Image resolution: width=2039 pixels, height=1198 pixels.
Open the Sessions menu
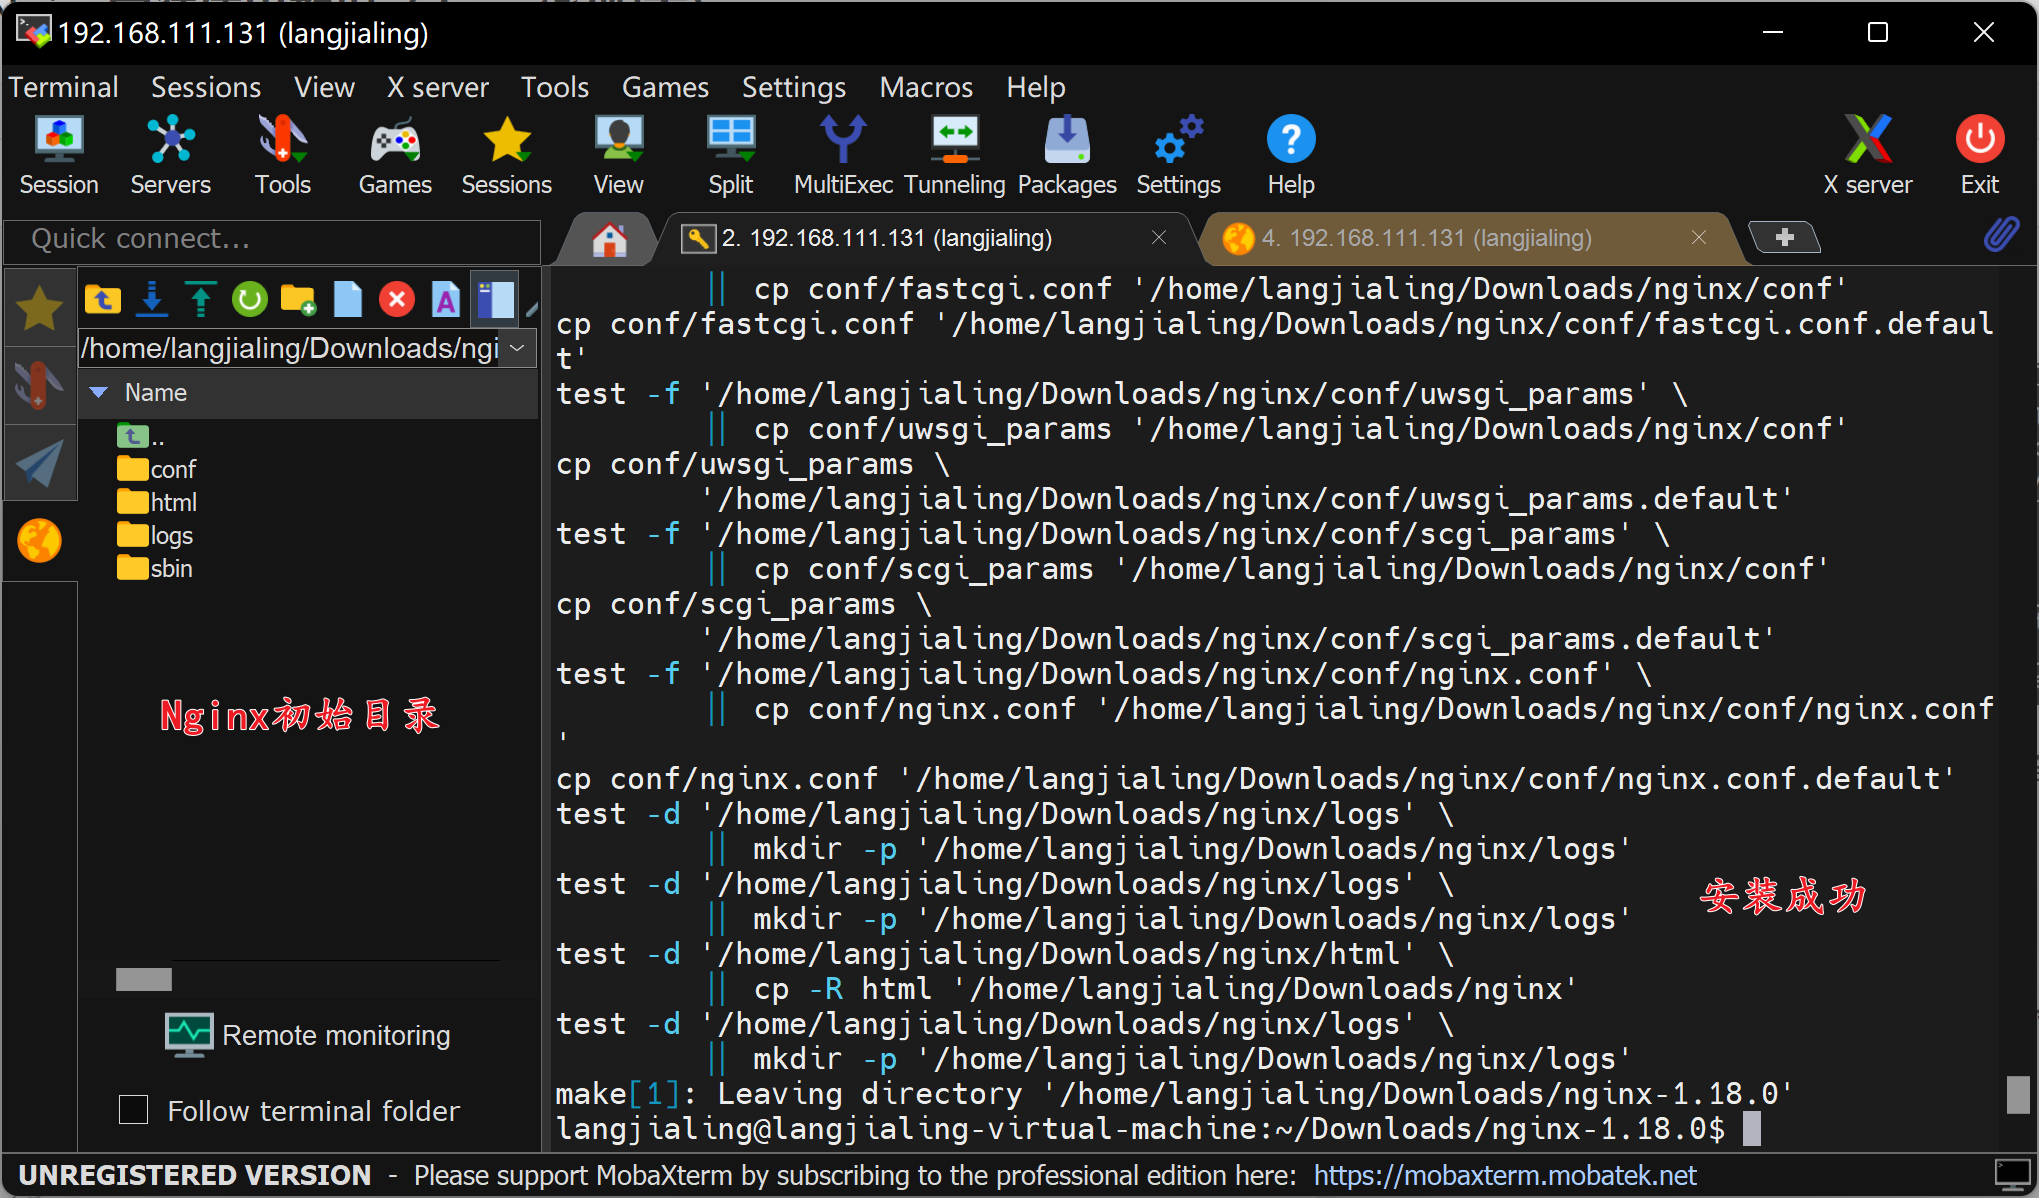click(x=206, y=87)
